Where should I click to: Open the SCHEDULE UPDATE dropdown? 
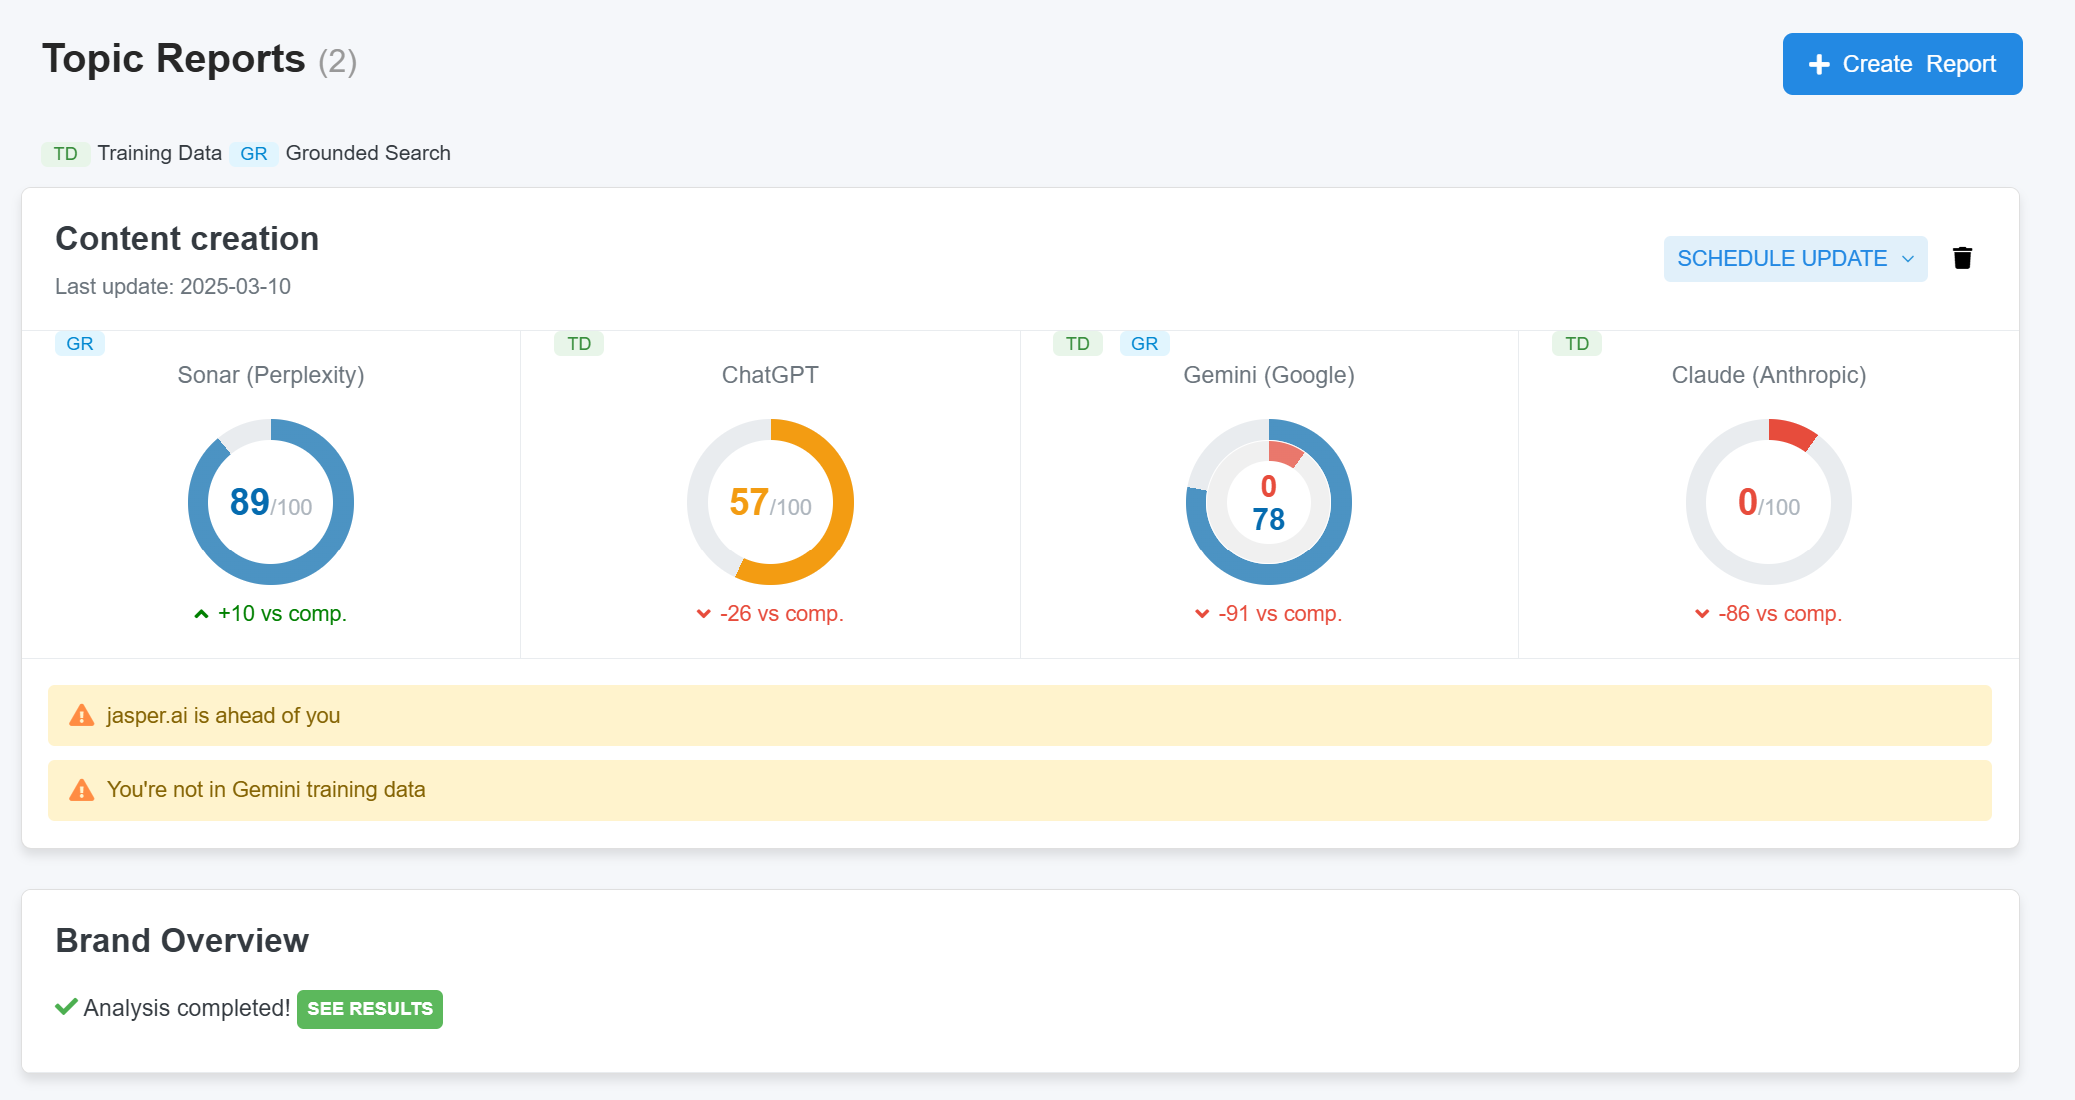click(1795, 259)
